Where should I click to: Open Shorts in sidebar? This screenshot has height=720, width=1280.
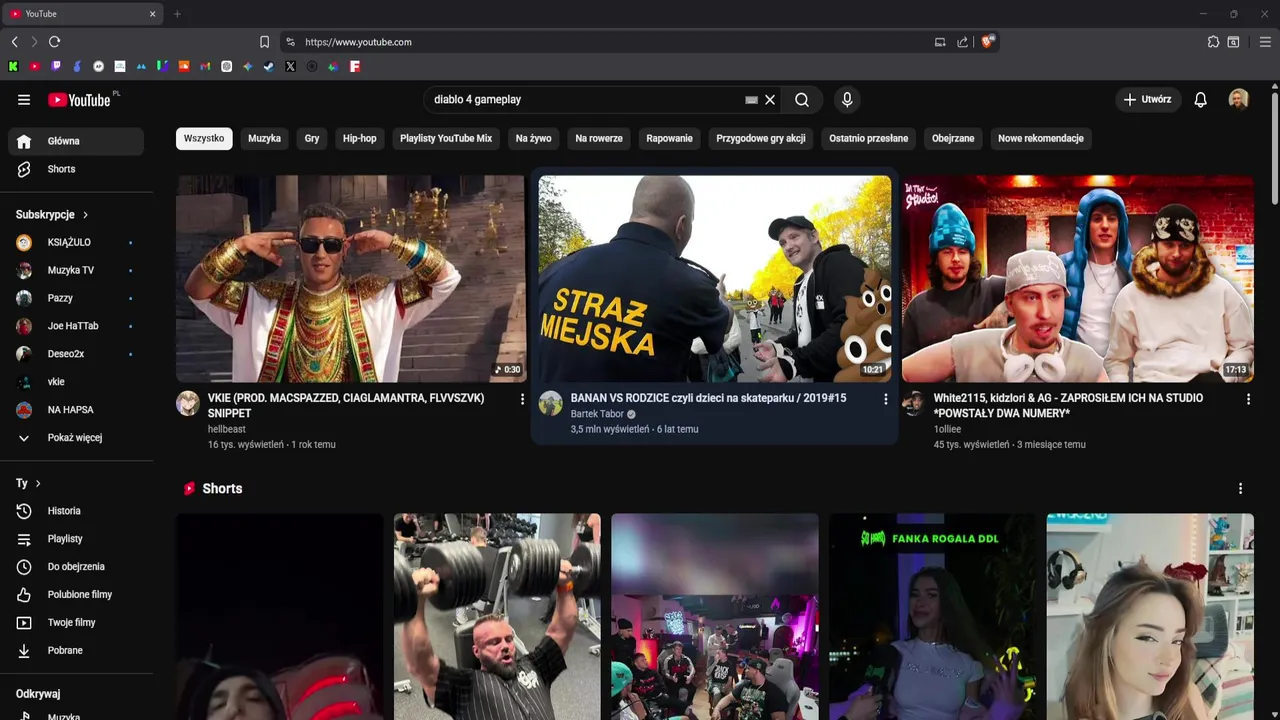tap(76, 169)
